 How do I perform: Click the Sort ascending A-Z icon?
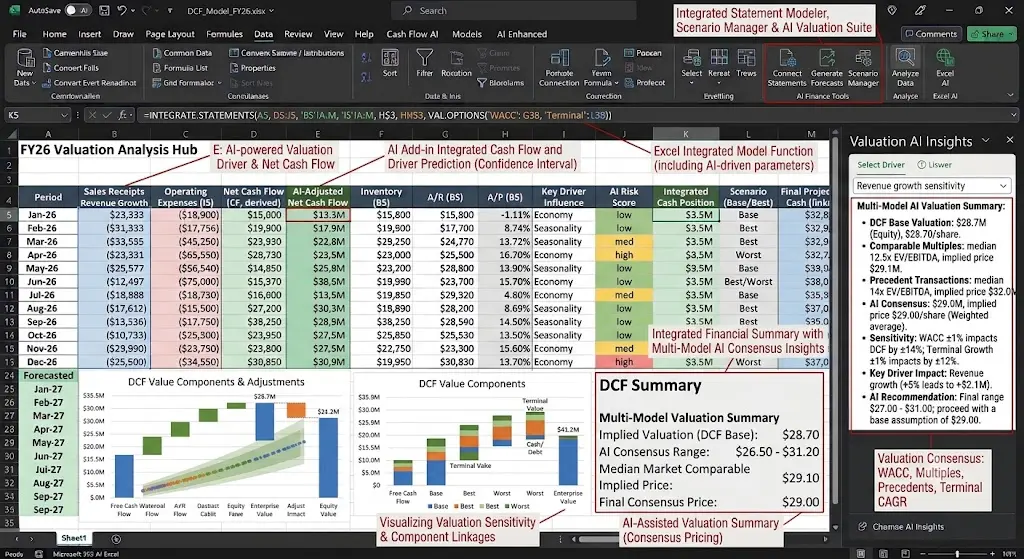coord(366,59)
